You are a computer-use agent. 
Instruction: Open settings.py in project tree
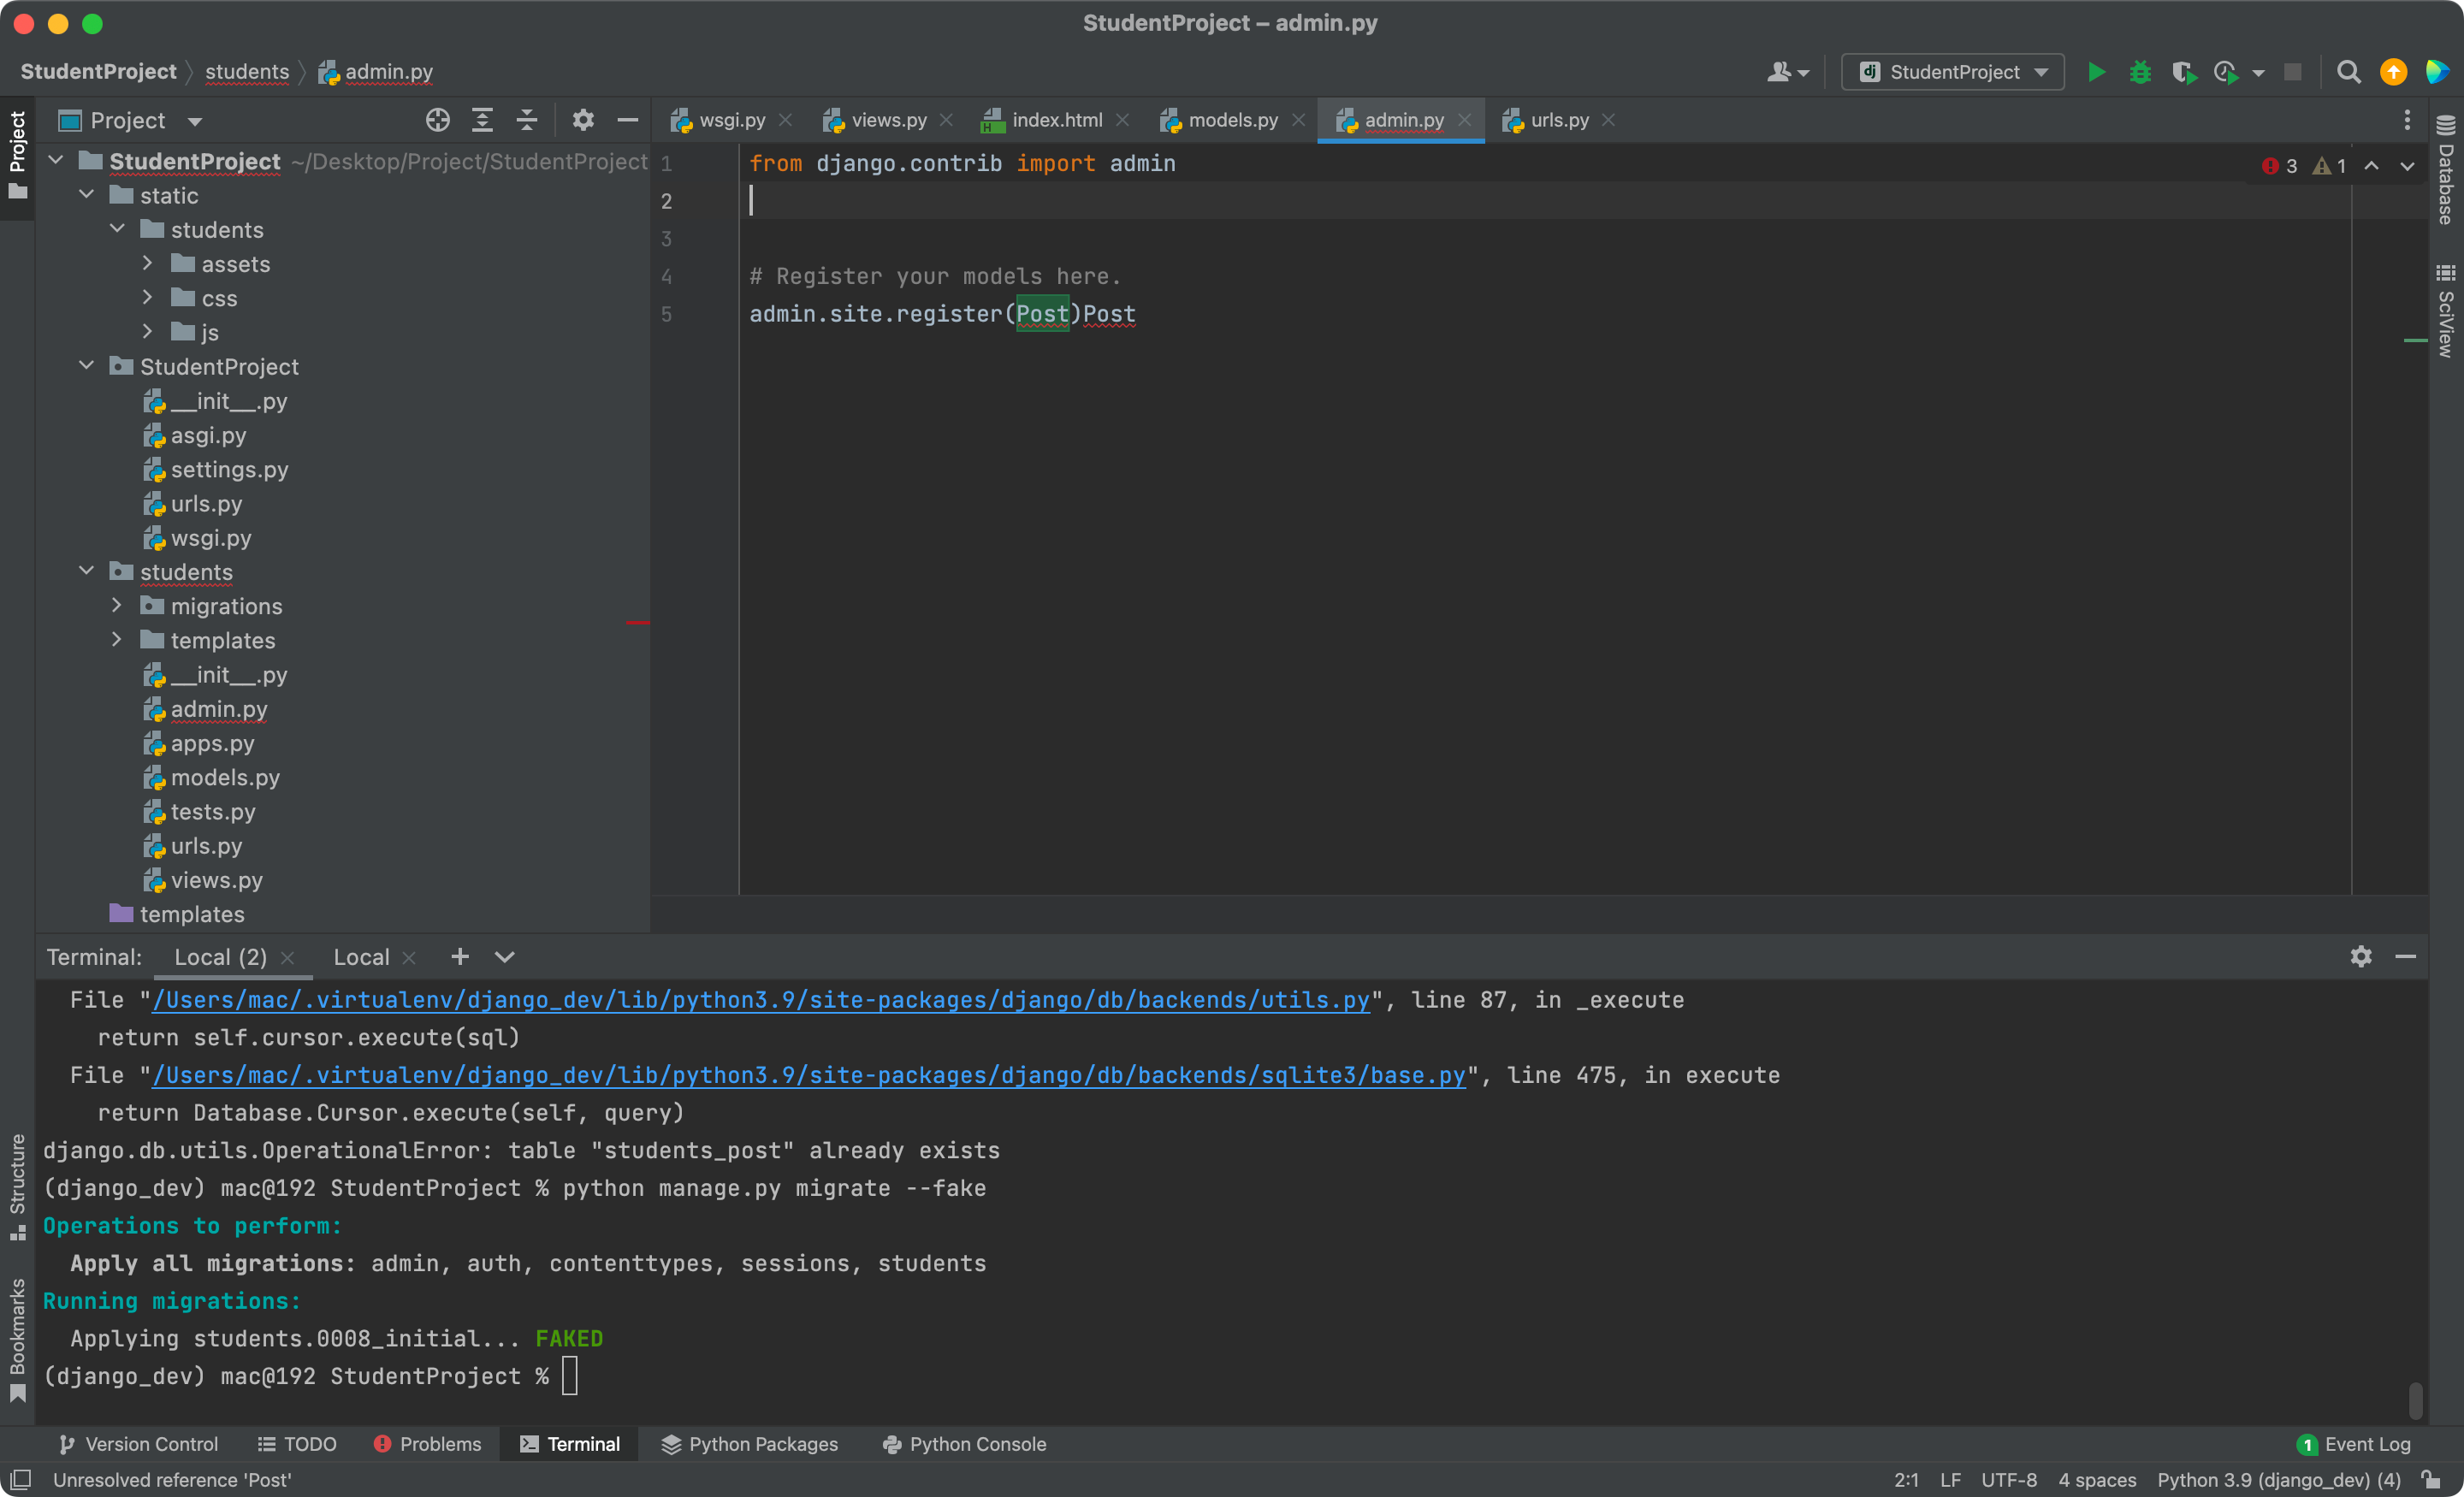229,469
